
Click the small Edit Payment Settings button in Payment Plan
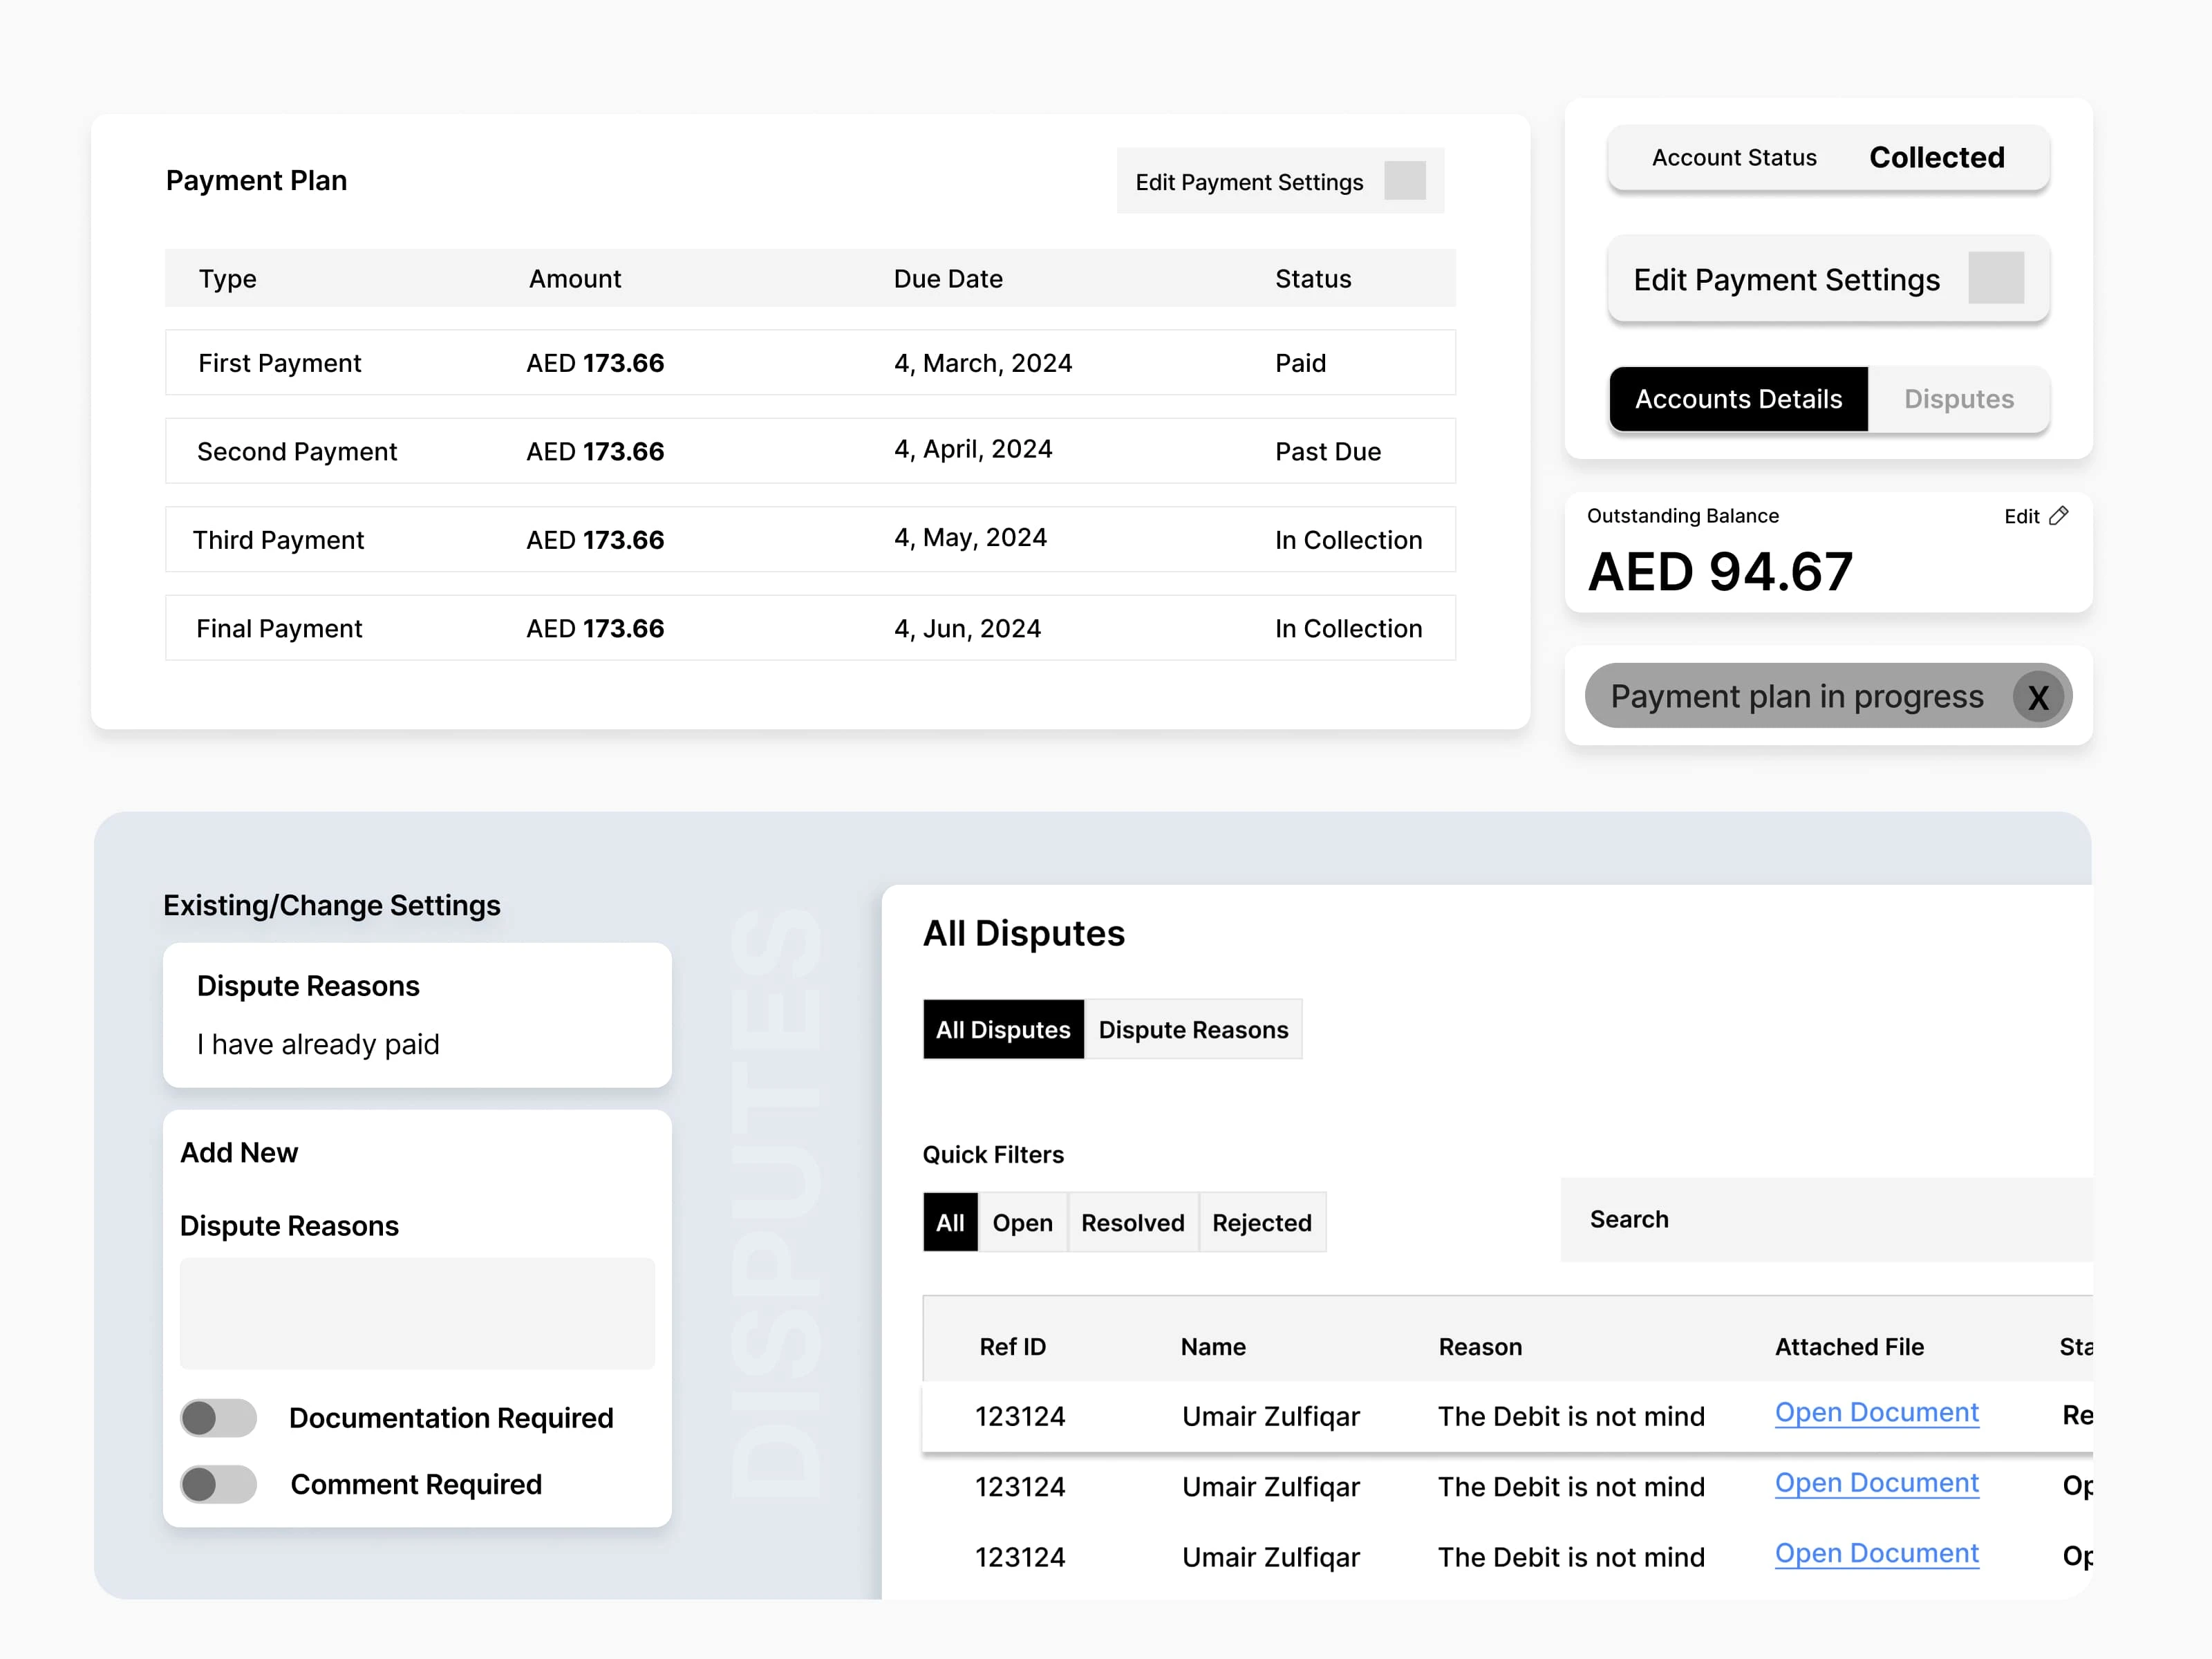click(1280, 181)
